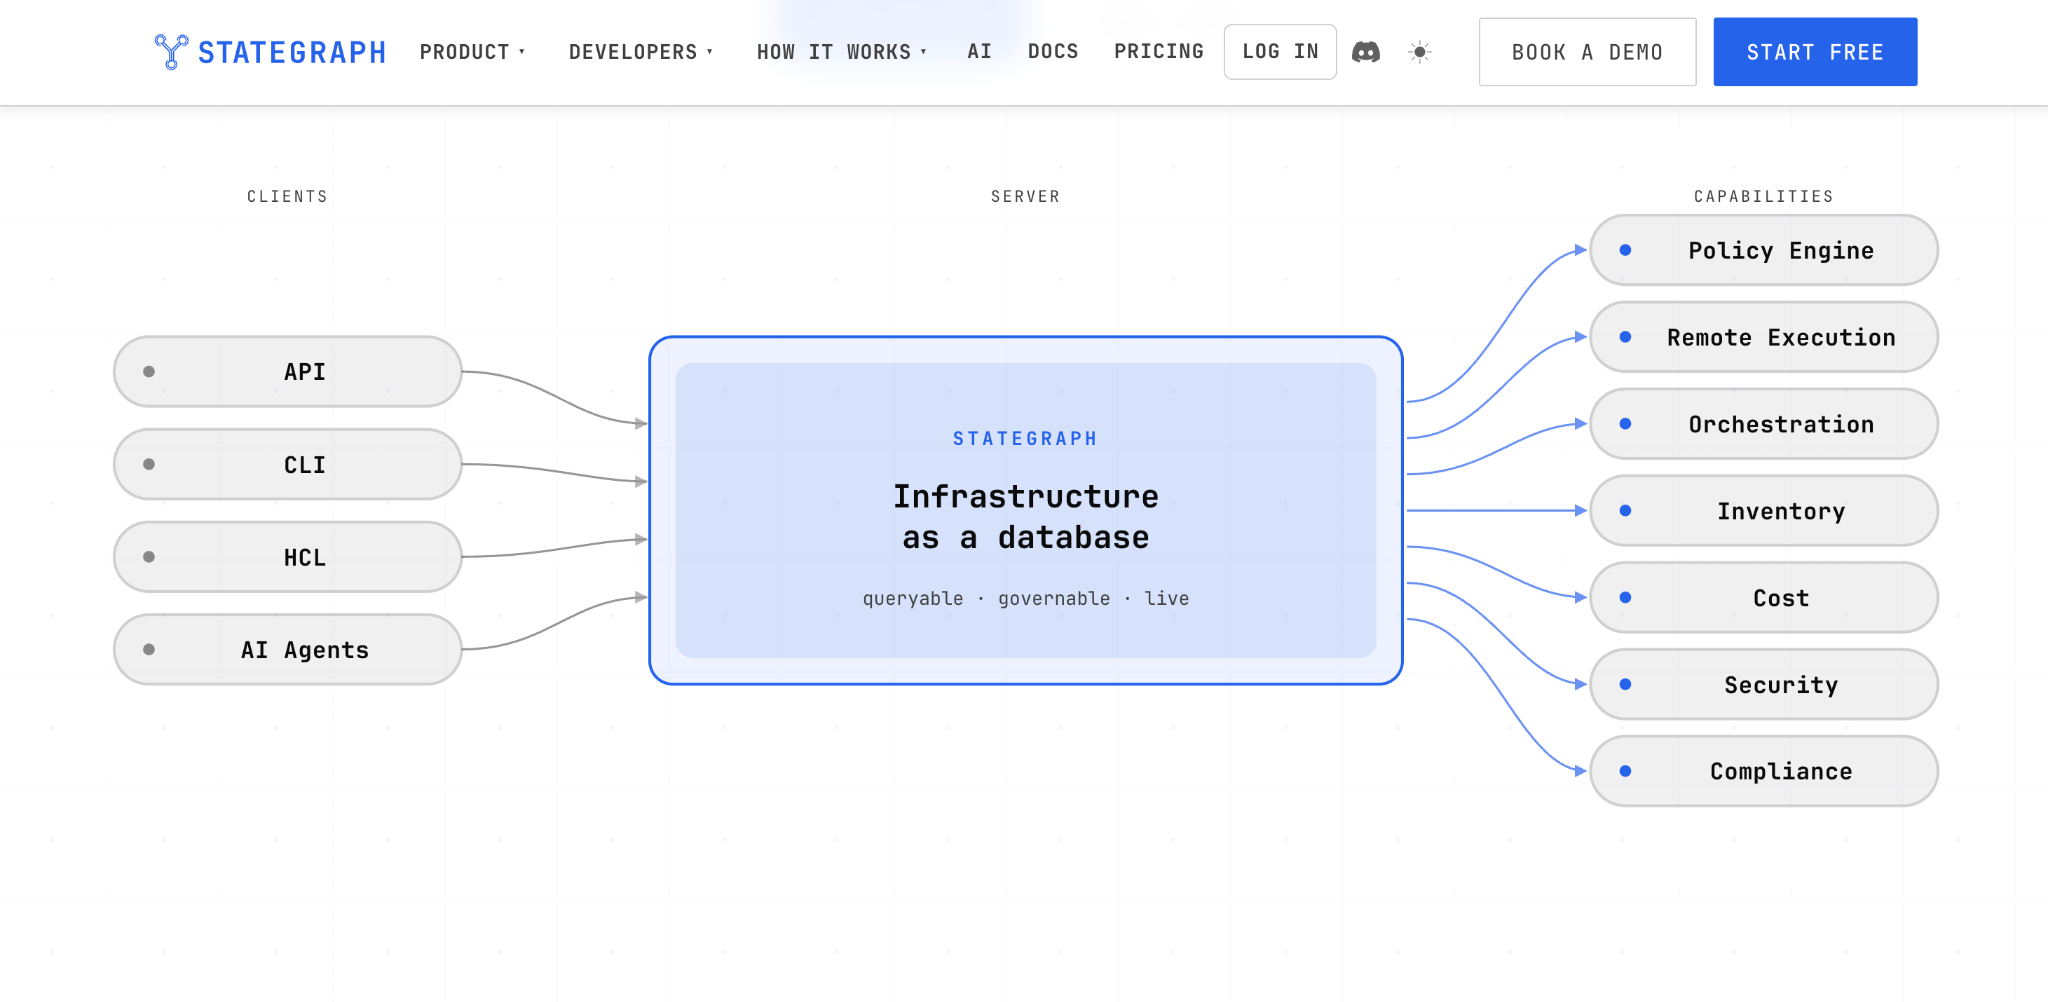Click the STATEGRAPH label inside server box

click(x=1025, y=439)
